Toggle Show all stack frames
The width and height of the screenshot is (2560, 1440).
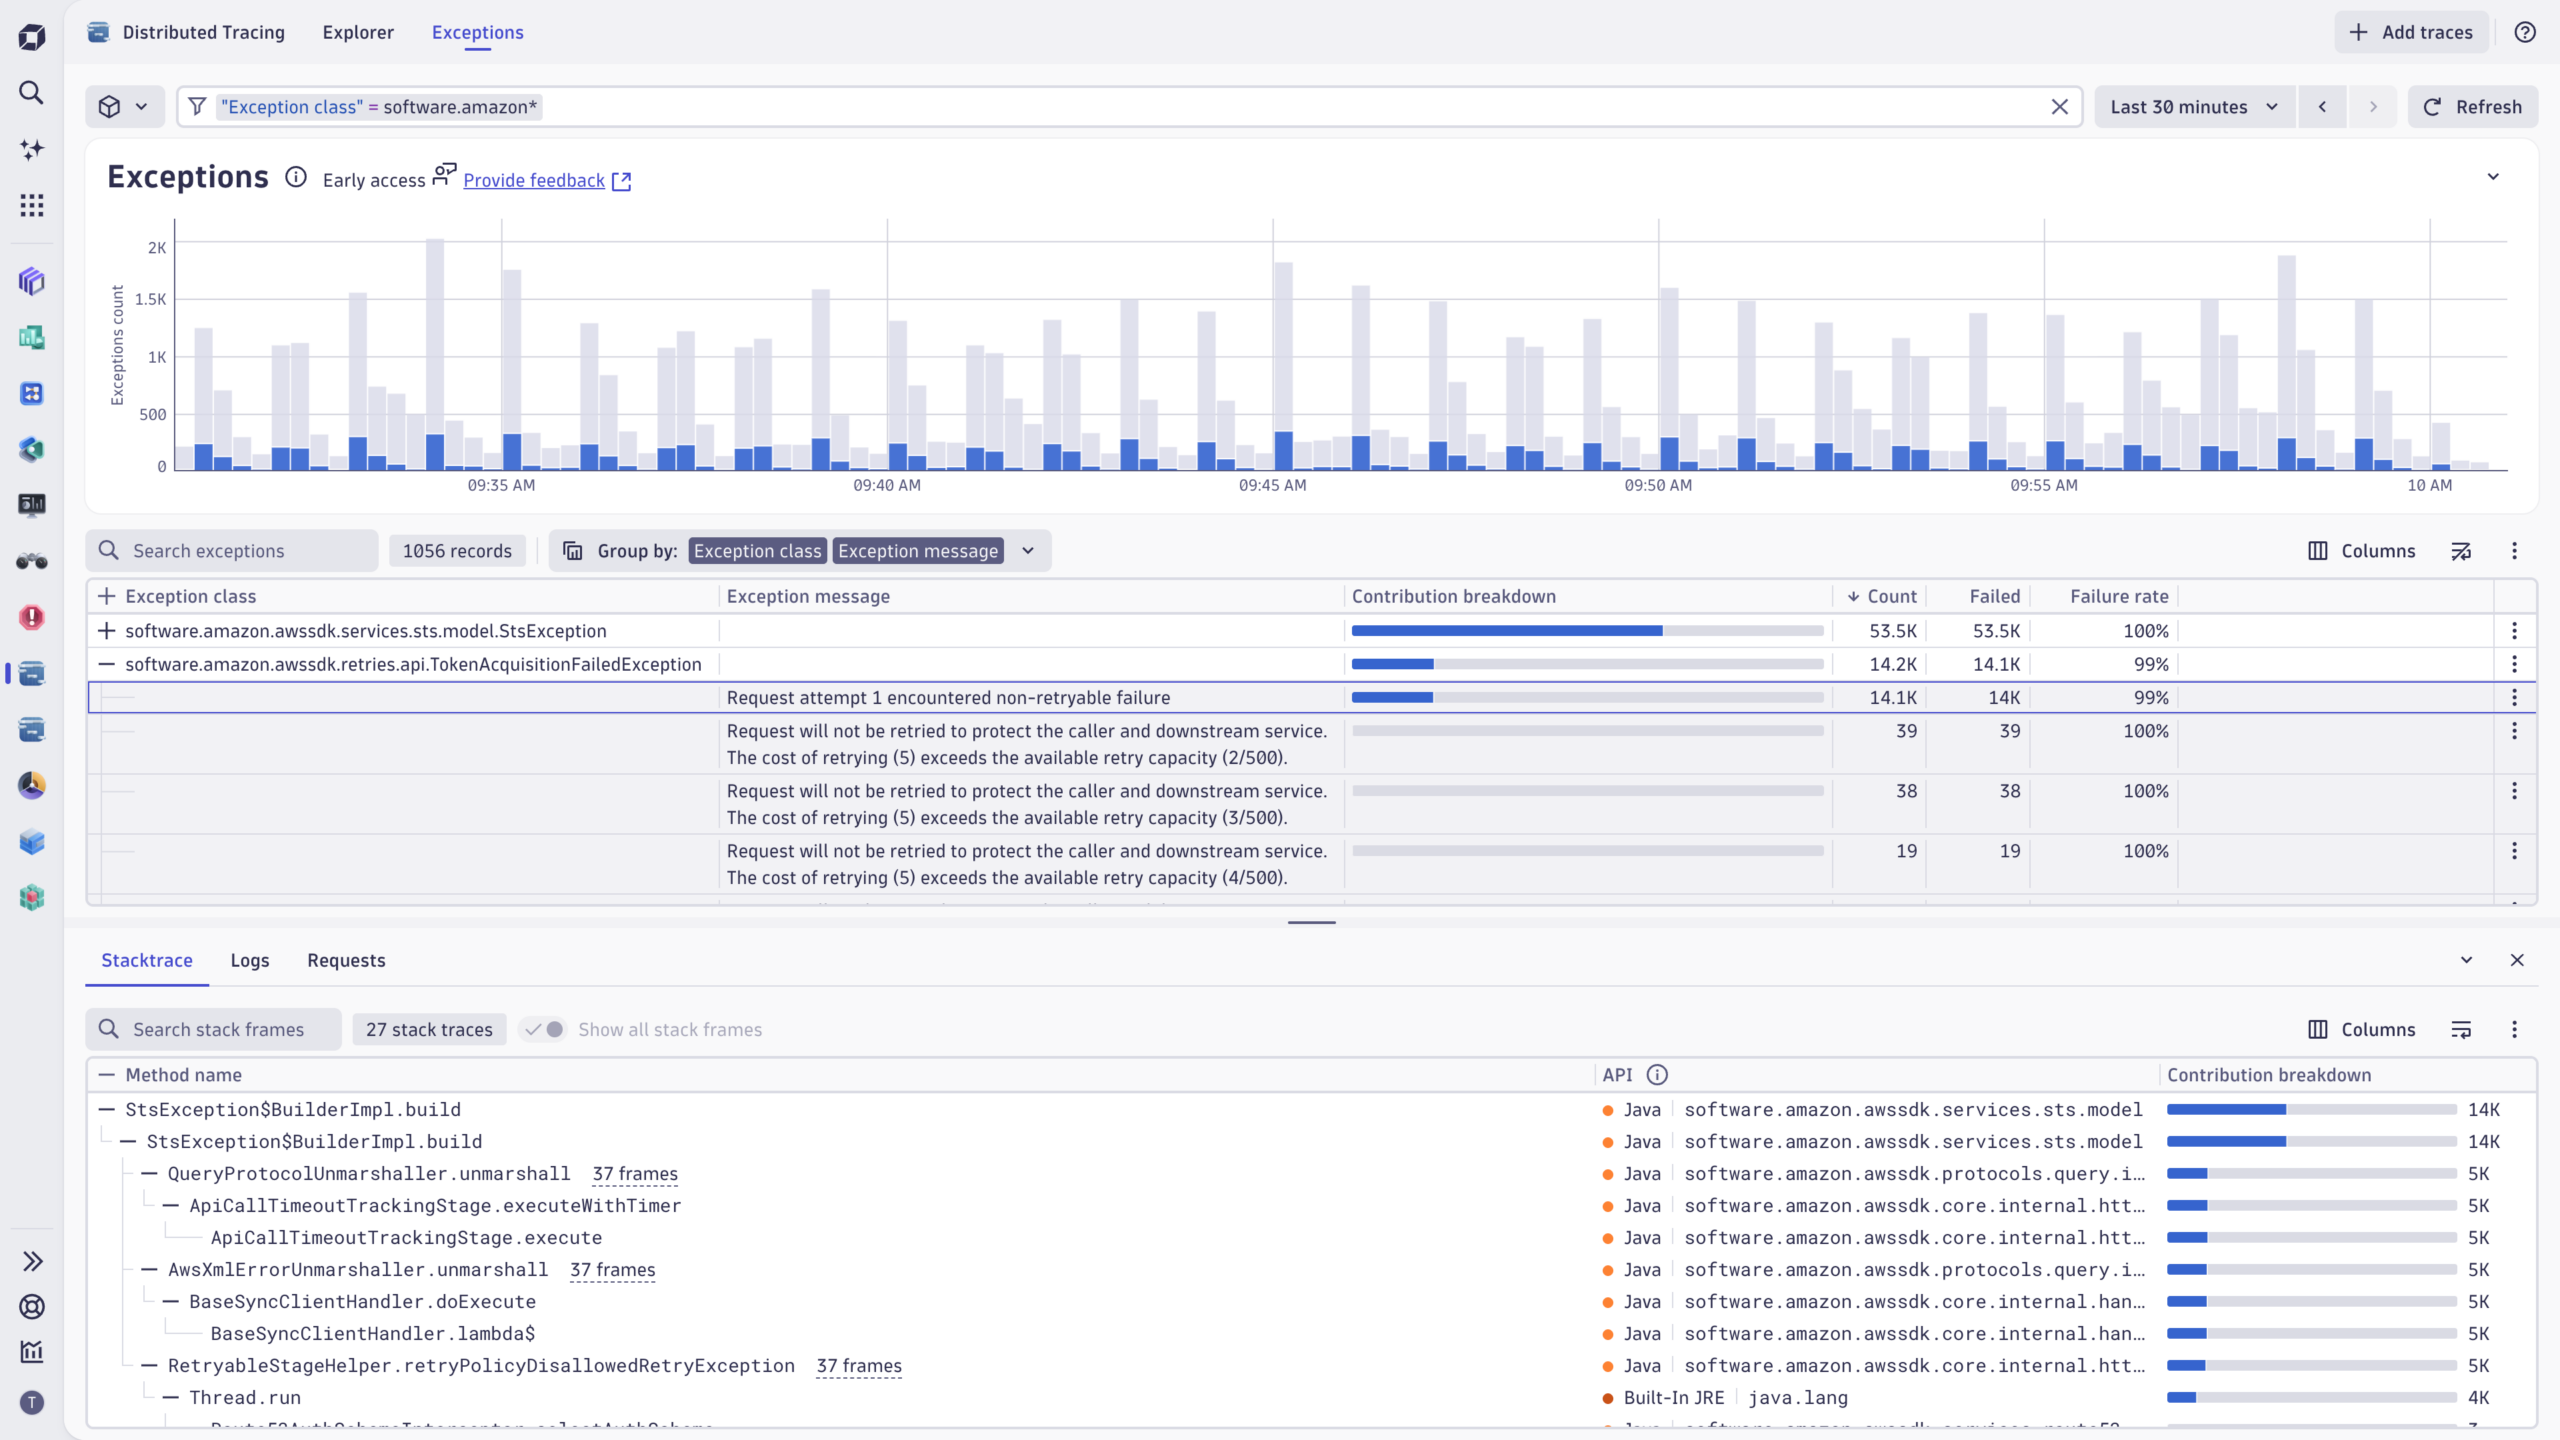[542, 1029]
